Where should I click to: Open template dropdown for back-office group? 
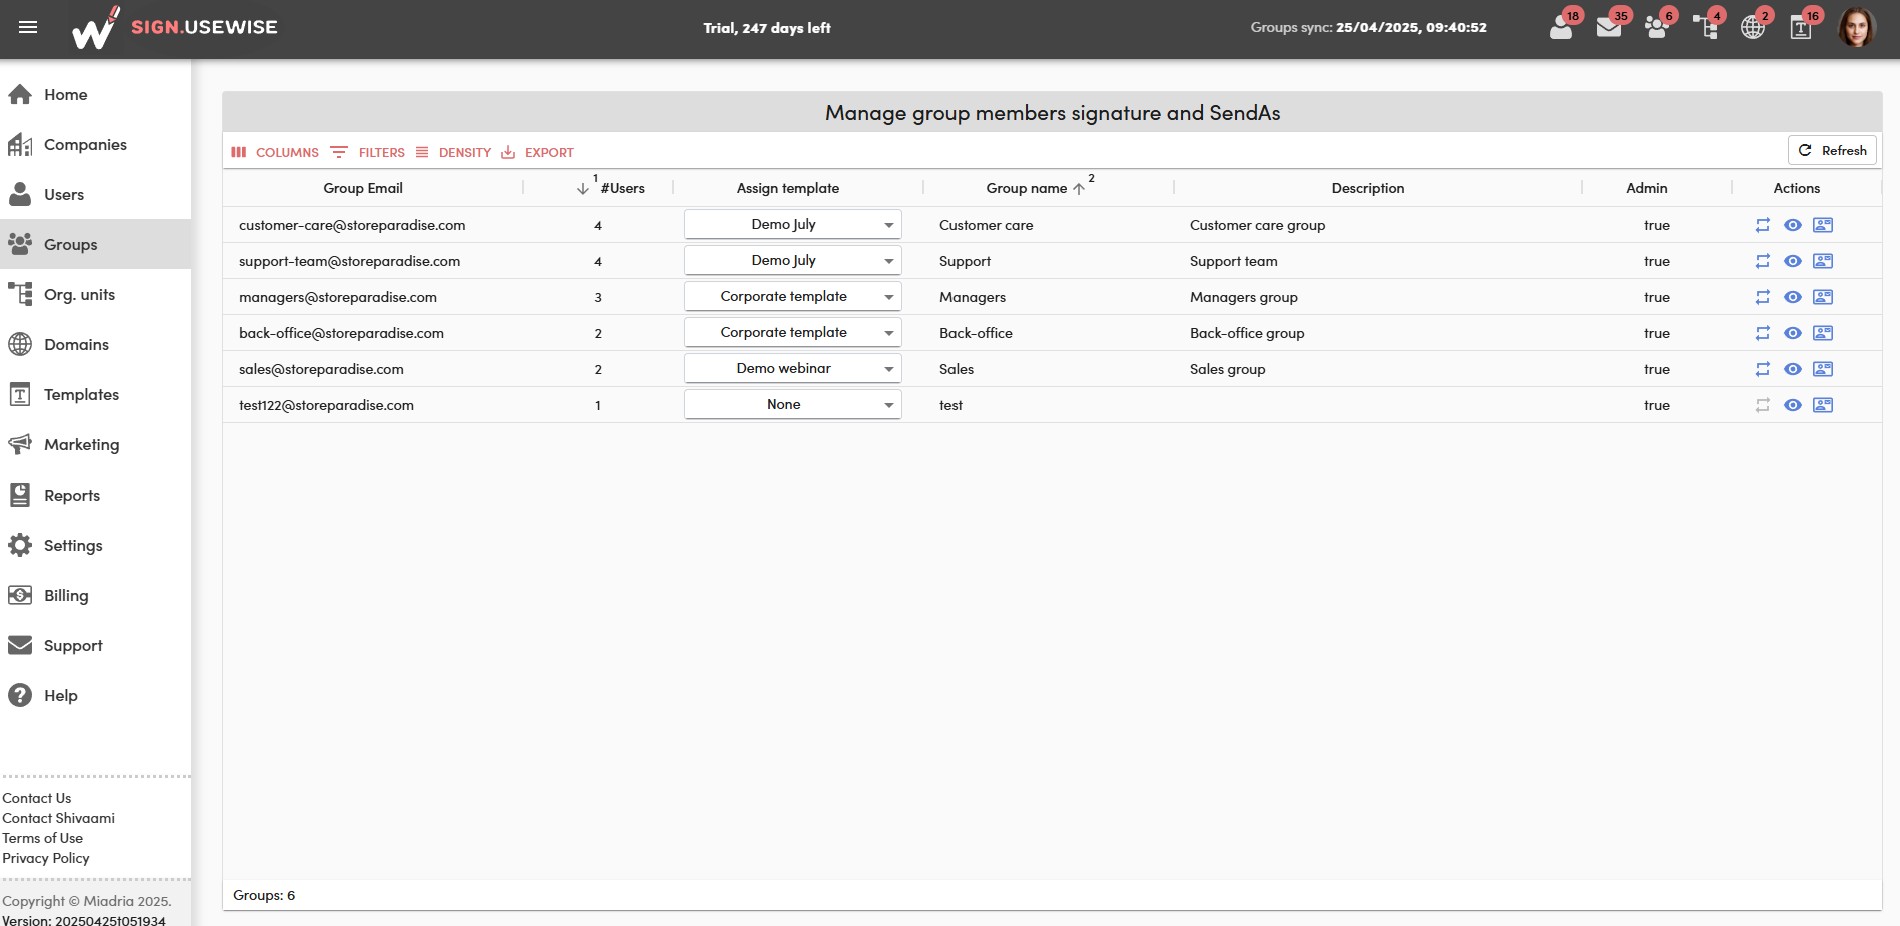[x=793, y=332]
